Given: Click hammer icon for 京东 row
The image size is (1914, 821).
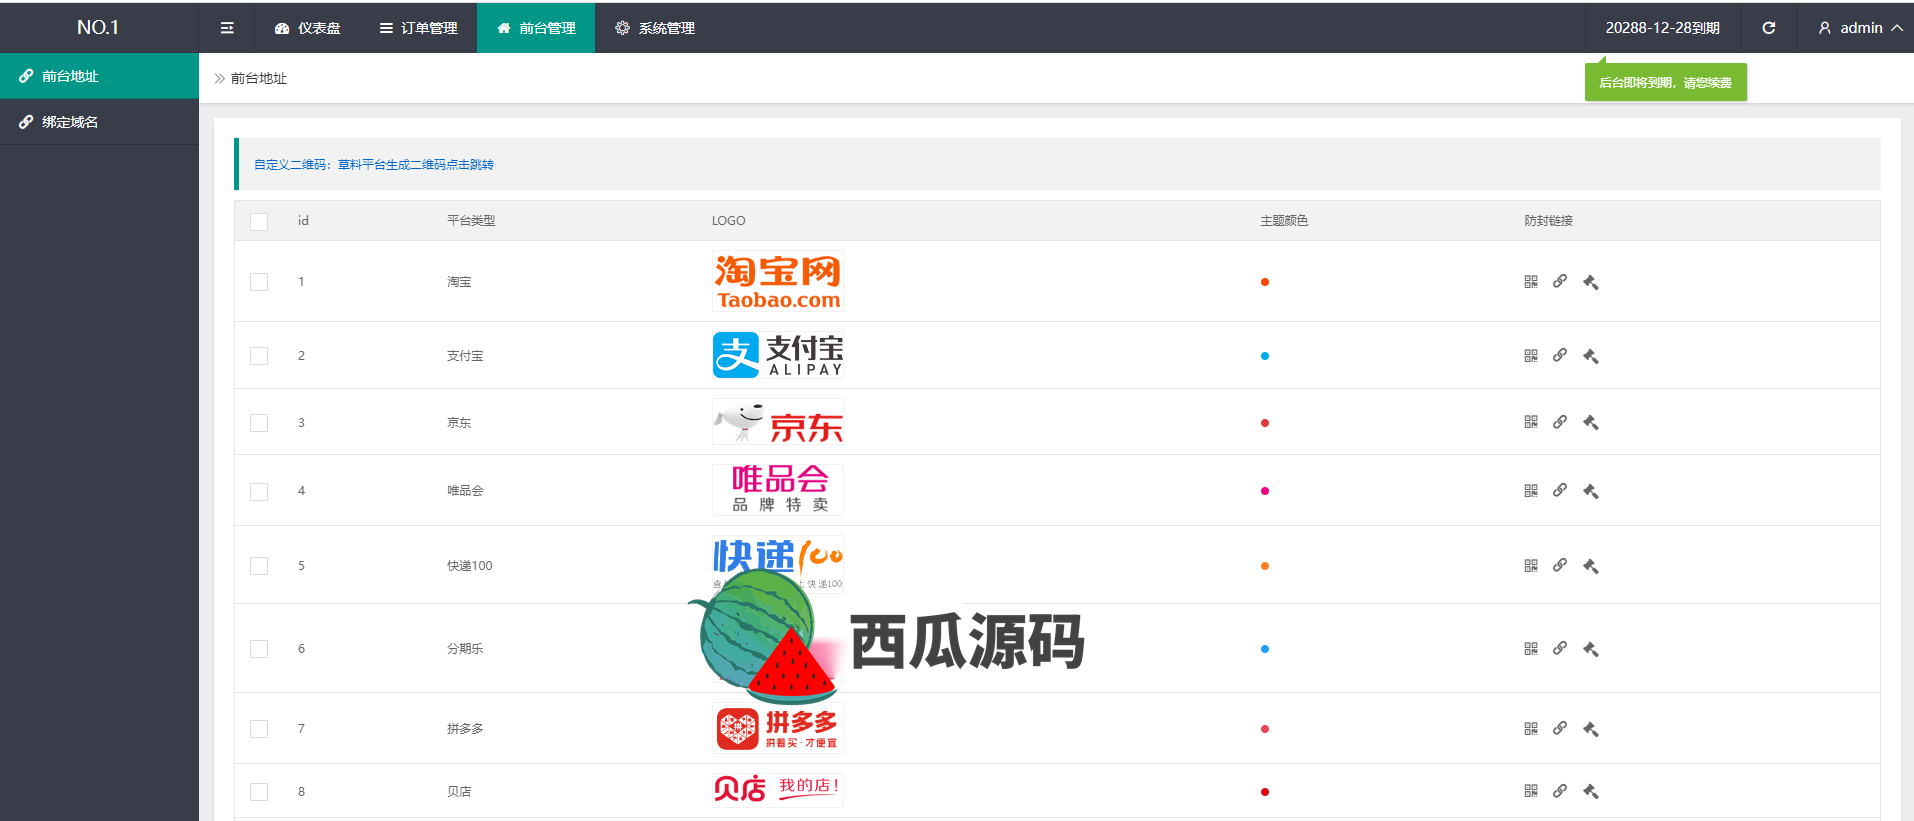Looking at the screenshot, I should tap(1591, 422).
